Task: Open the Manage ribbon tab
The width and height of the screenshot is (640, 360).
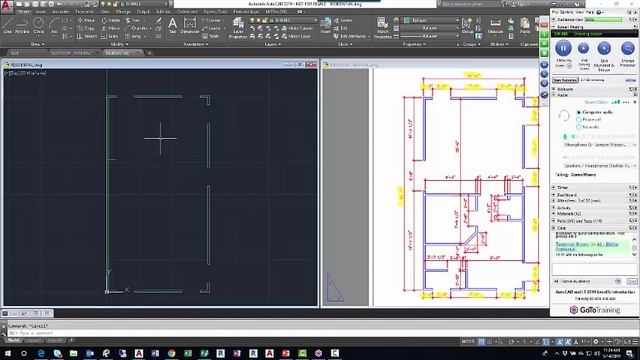Action: click(x=123, y=12)
